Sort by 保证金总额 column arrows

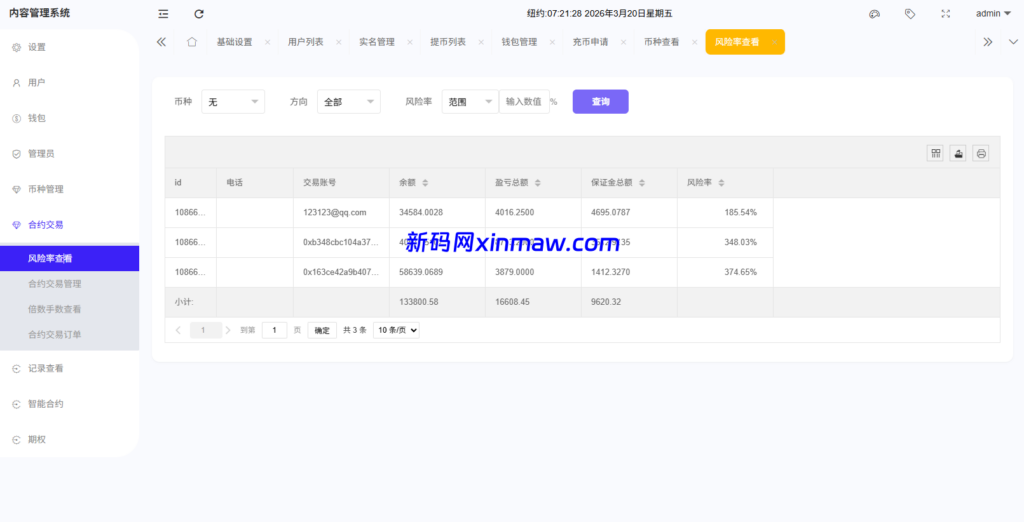pos(642,184)
